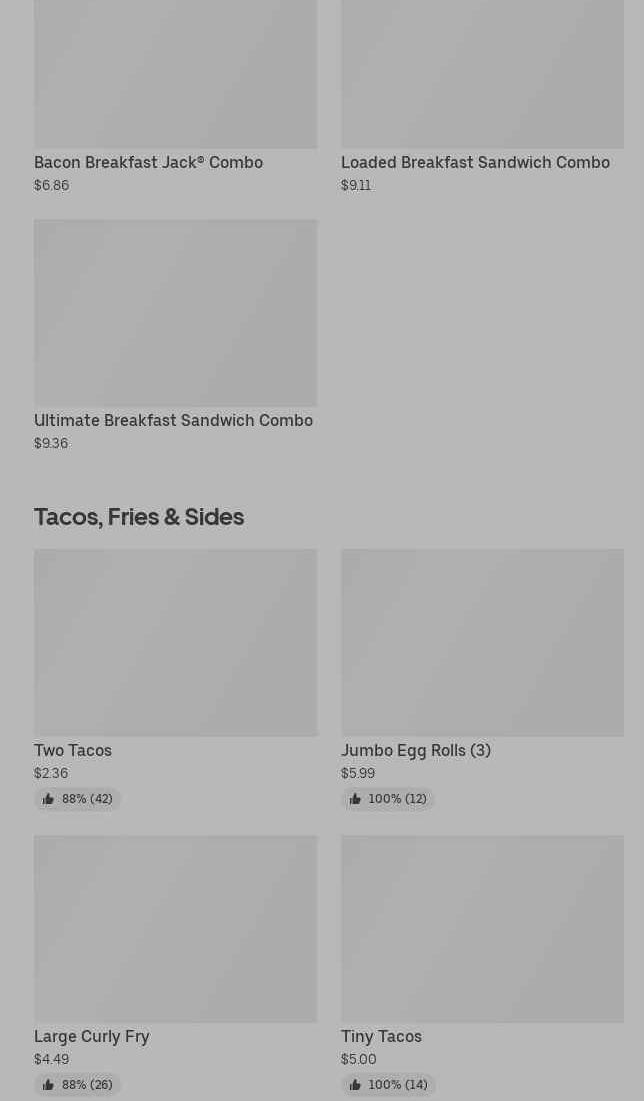Click the Tacos, Fries & Sides heading
644x1101 pixels.
[139, 516]
